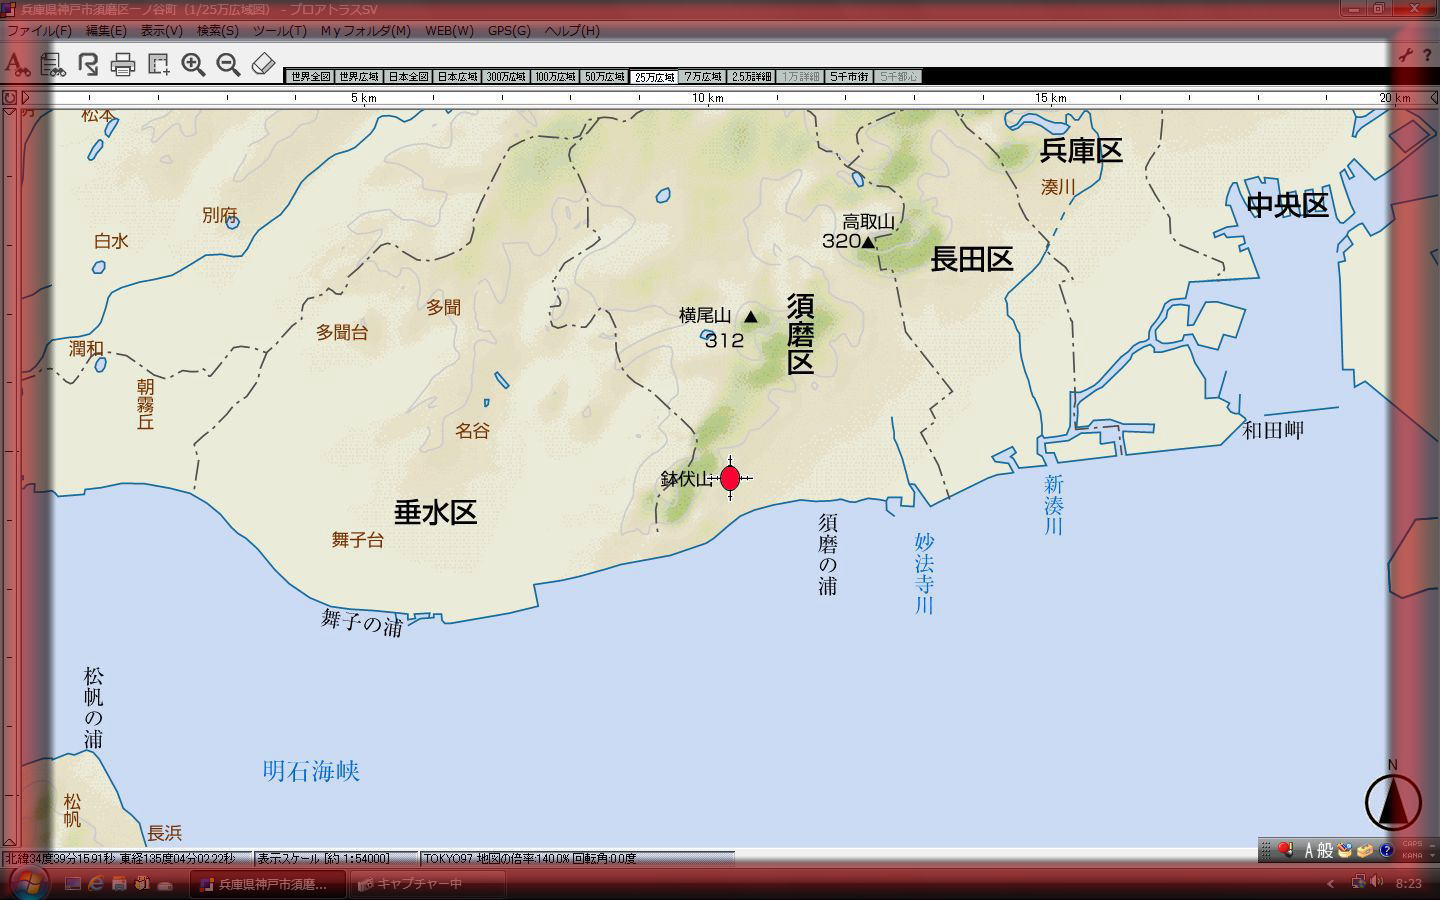Switch to 世界全図 map scale
This screenshot has width=1440, height=900.
[310, 77]
